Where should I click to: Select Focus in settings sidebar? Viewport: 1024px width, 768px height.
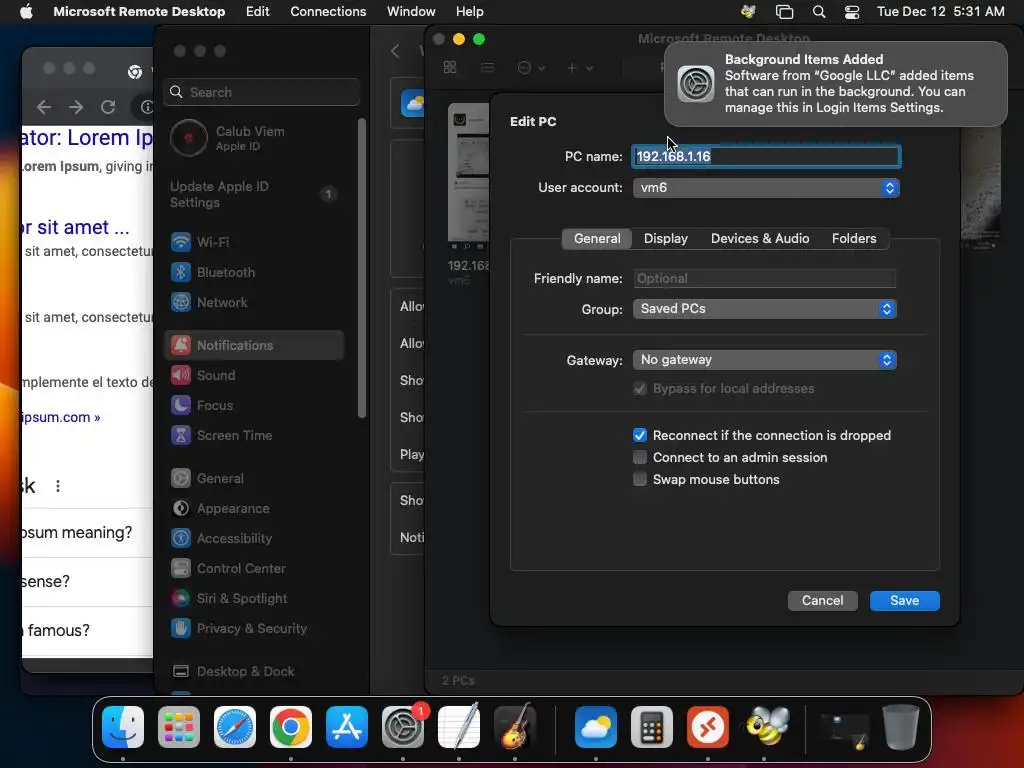254,406
